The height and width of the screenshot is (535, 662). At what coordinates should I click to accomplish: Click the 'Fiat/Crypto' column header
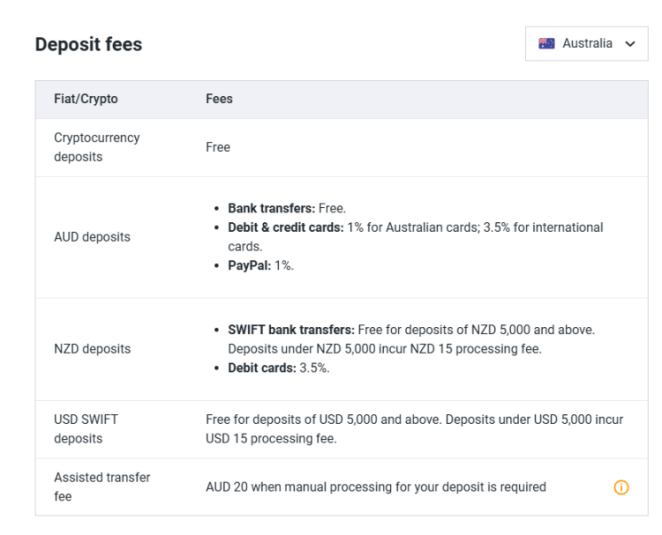tap(86, 99)
